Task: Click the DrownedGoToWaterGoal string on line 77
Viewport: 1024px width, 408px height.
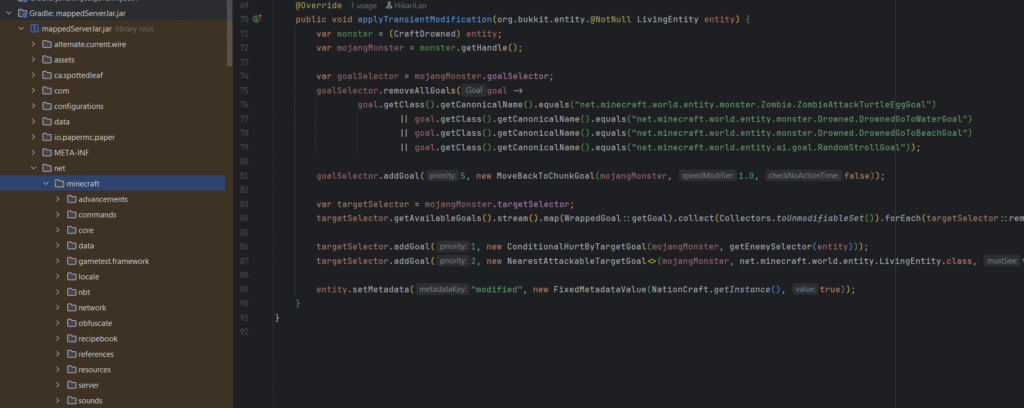Action: click(x=800, y=119)
